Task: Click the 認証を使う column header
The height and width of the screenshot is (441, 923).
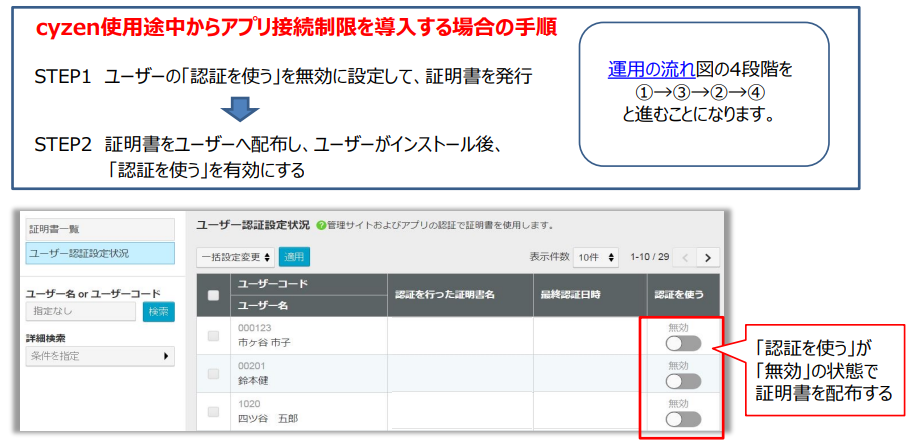Action: [683, 295]
